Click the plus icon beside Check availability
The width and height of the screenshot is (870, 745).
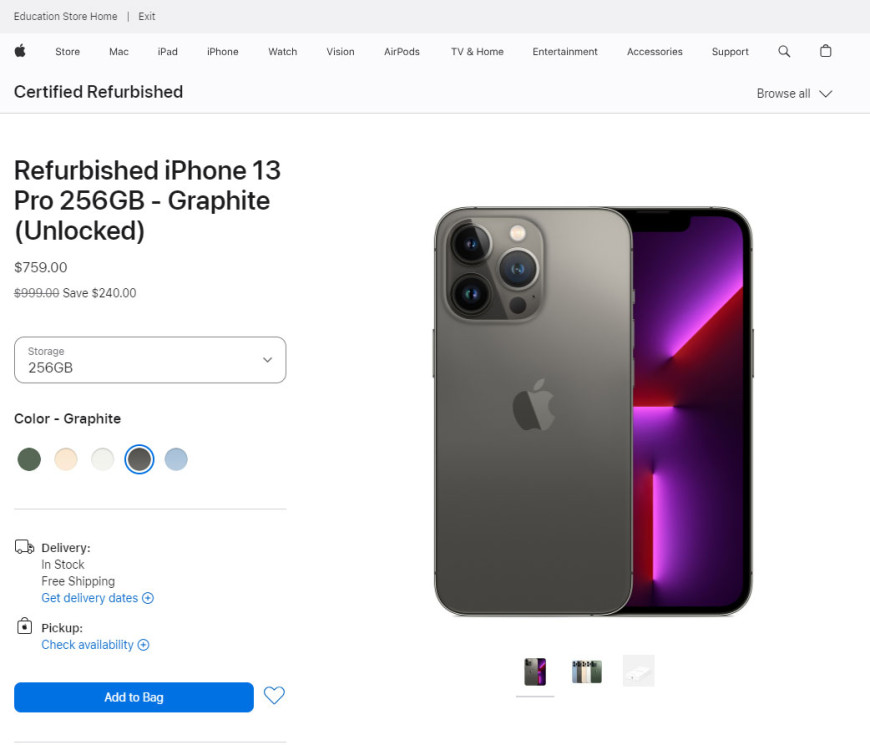point(143,645)
